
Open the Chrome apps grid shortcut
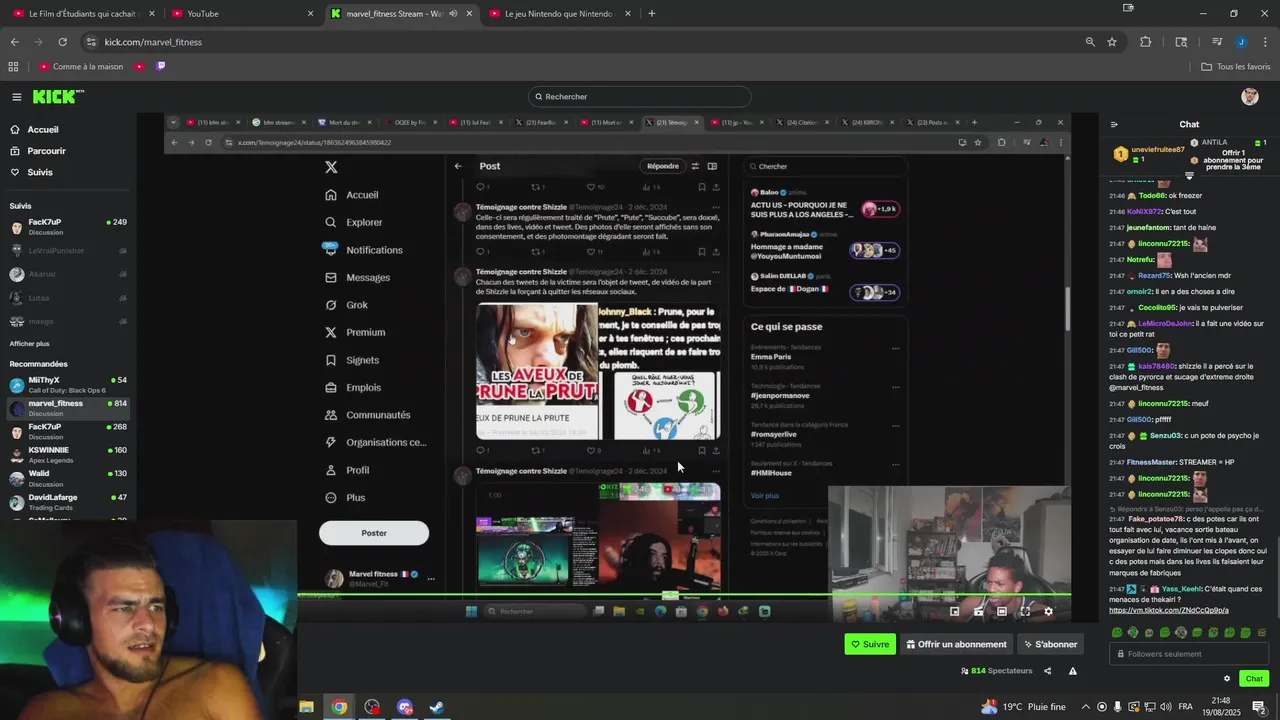(13, 66)
